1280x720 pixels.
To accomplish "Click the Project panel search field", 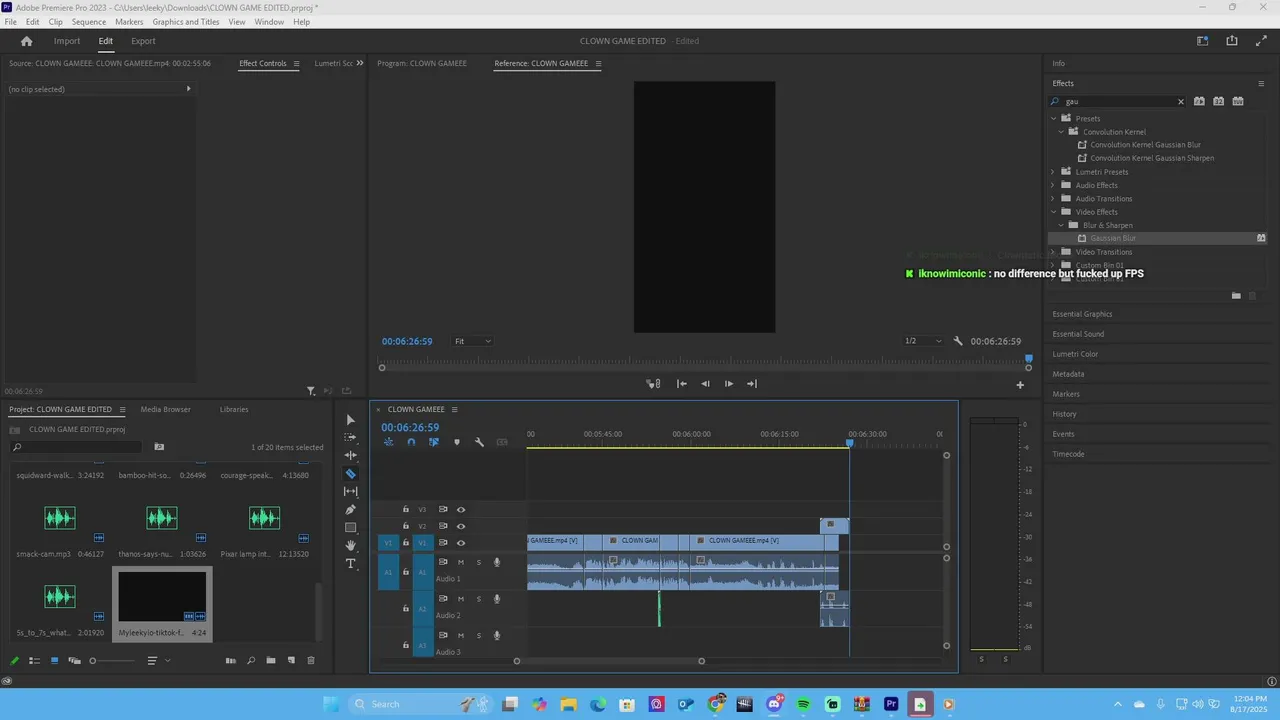I will (75, 447).
